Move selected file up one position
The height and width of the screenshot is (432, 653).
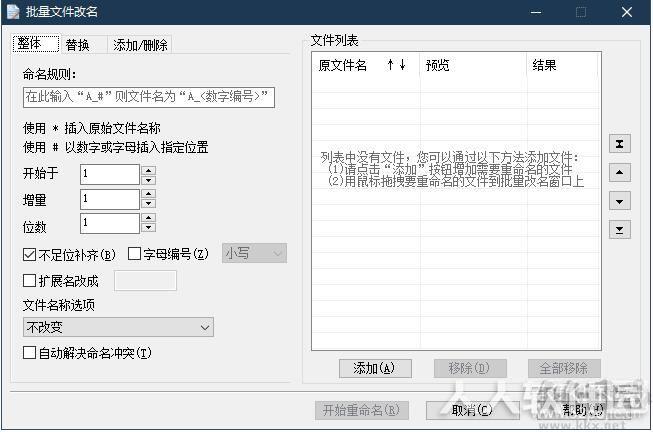pos(619,172)
